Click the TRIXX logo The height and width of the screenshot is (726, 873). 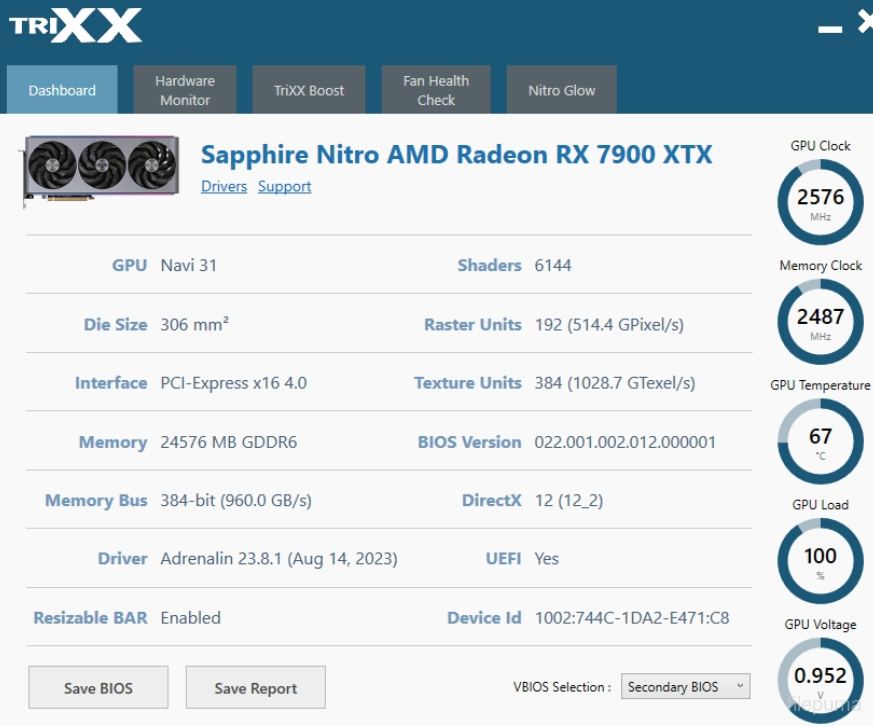coord(76,26)
